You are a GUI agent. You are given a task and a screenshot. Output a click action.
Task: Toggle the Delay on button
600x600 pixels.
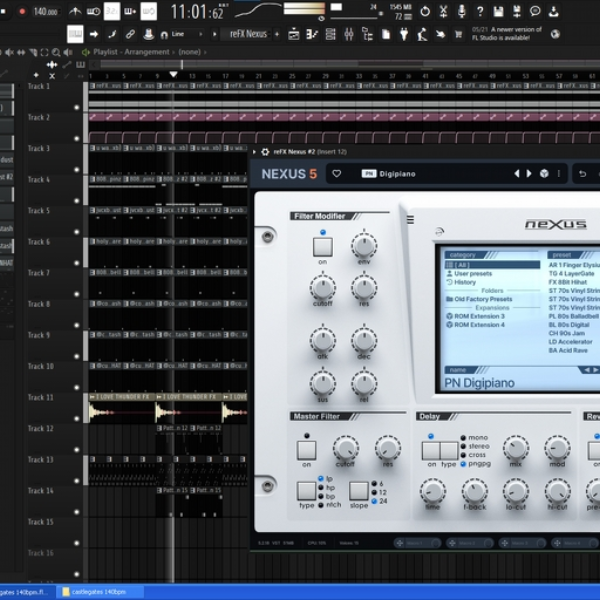click(x=431, y=451)
